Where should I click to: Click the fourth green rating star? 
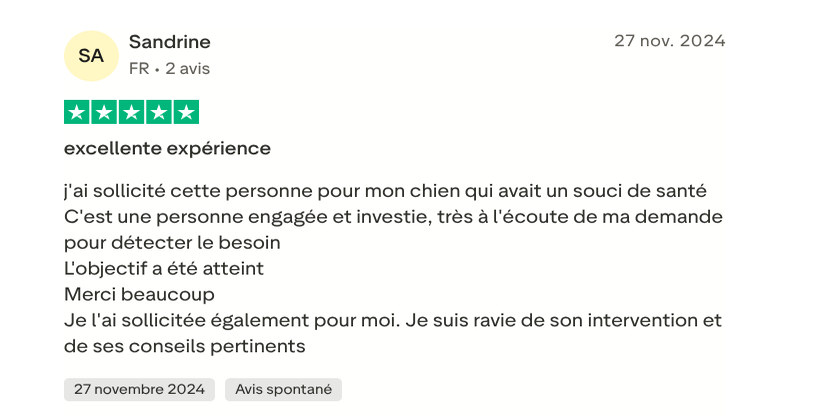[x=159, y=112]
